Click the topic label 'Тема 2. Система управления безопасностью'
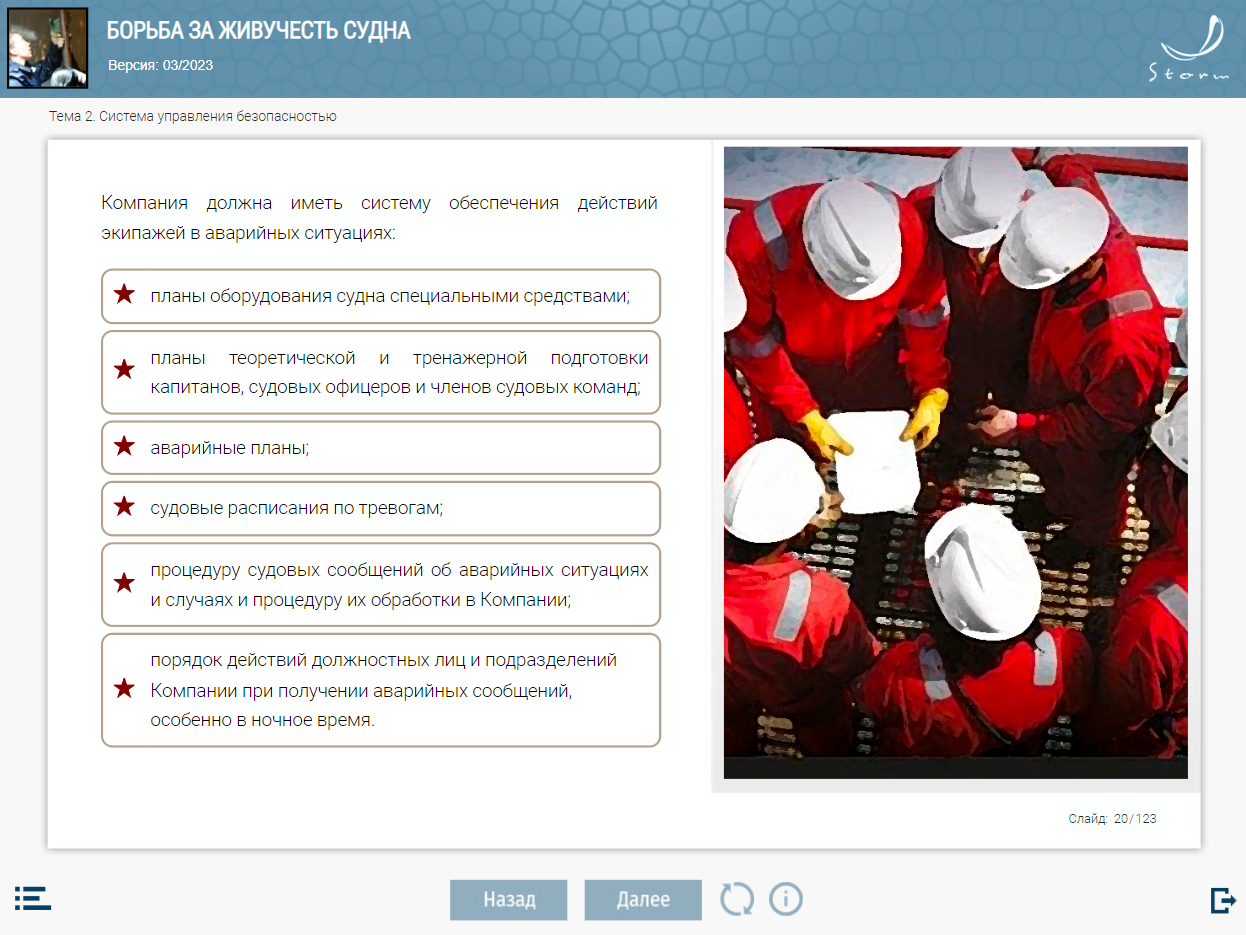Viewport: 1246px width, 935px height. click(x=193, y=116)
